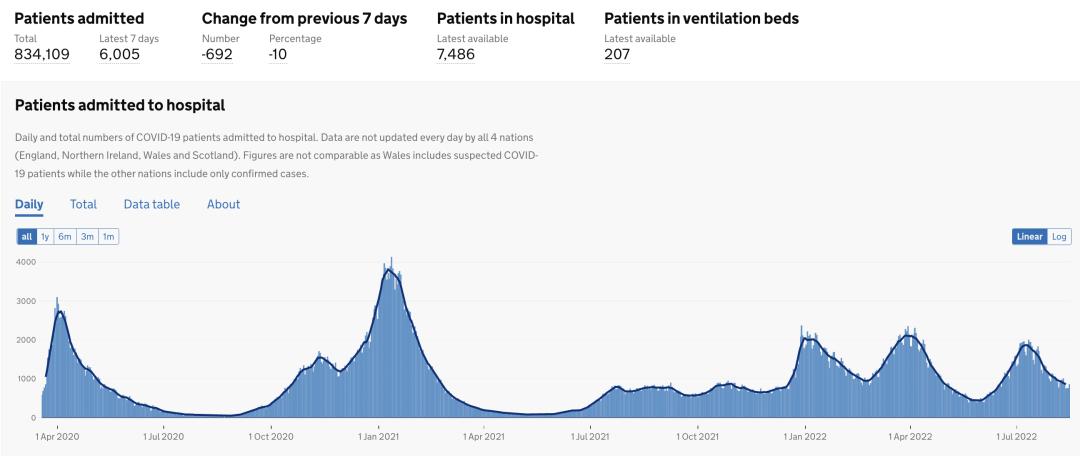Image resolution: width=1080 pixels, height=456 pixels.
Task: Click the July 2022 peak on the chart
Action: point(1026,345)
